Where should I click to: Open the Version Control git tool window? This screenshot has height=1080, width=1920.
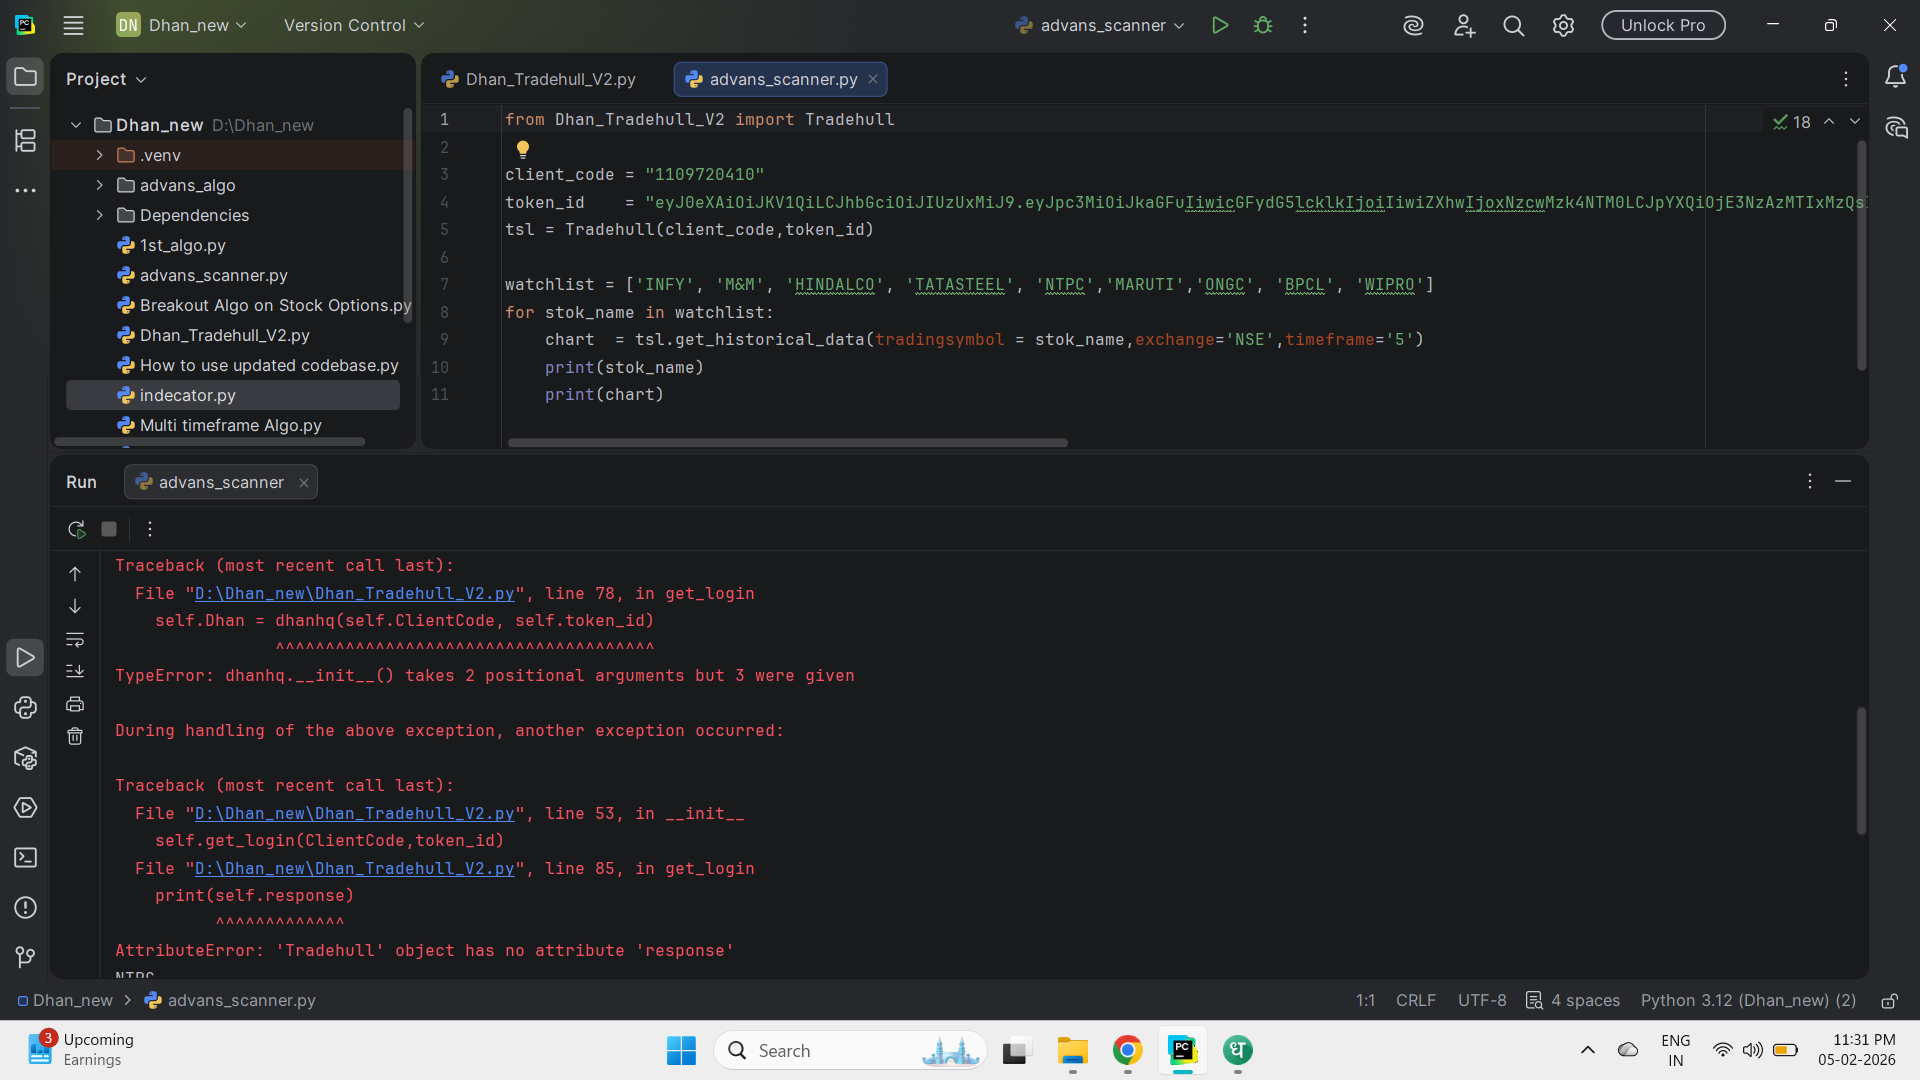click(25, 957)
